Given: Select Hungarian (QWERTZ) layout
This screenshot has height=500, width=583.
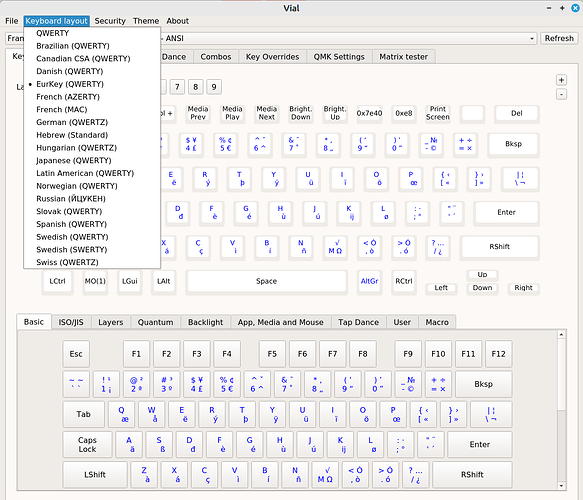Looking at the screenshot, I should [x=92, y=148].
